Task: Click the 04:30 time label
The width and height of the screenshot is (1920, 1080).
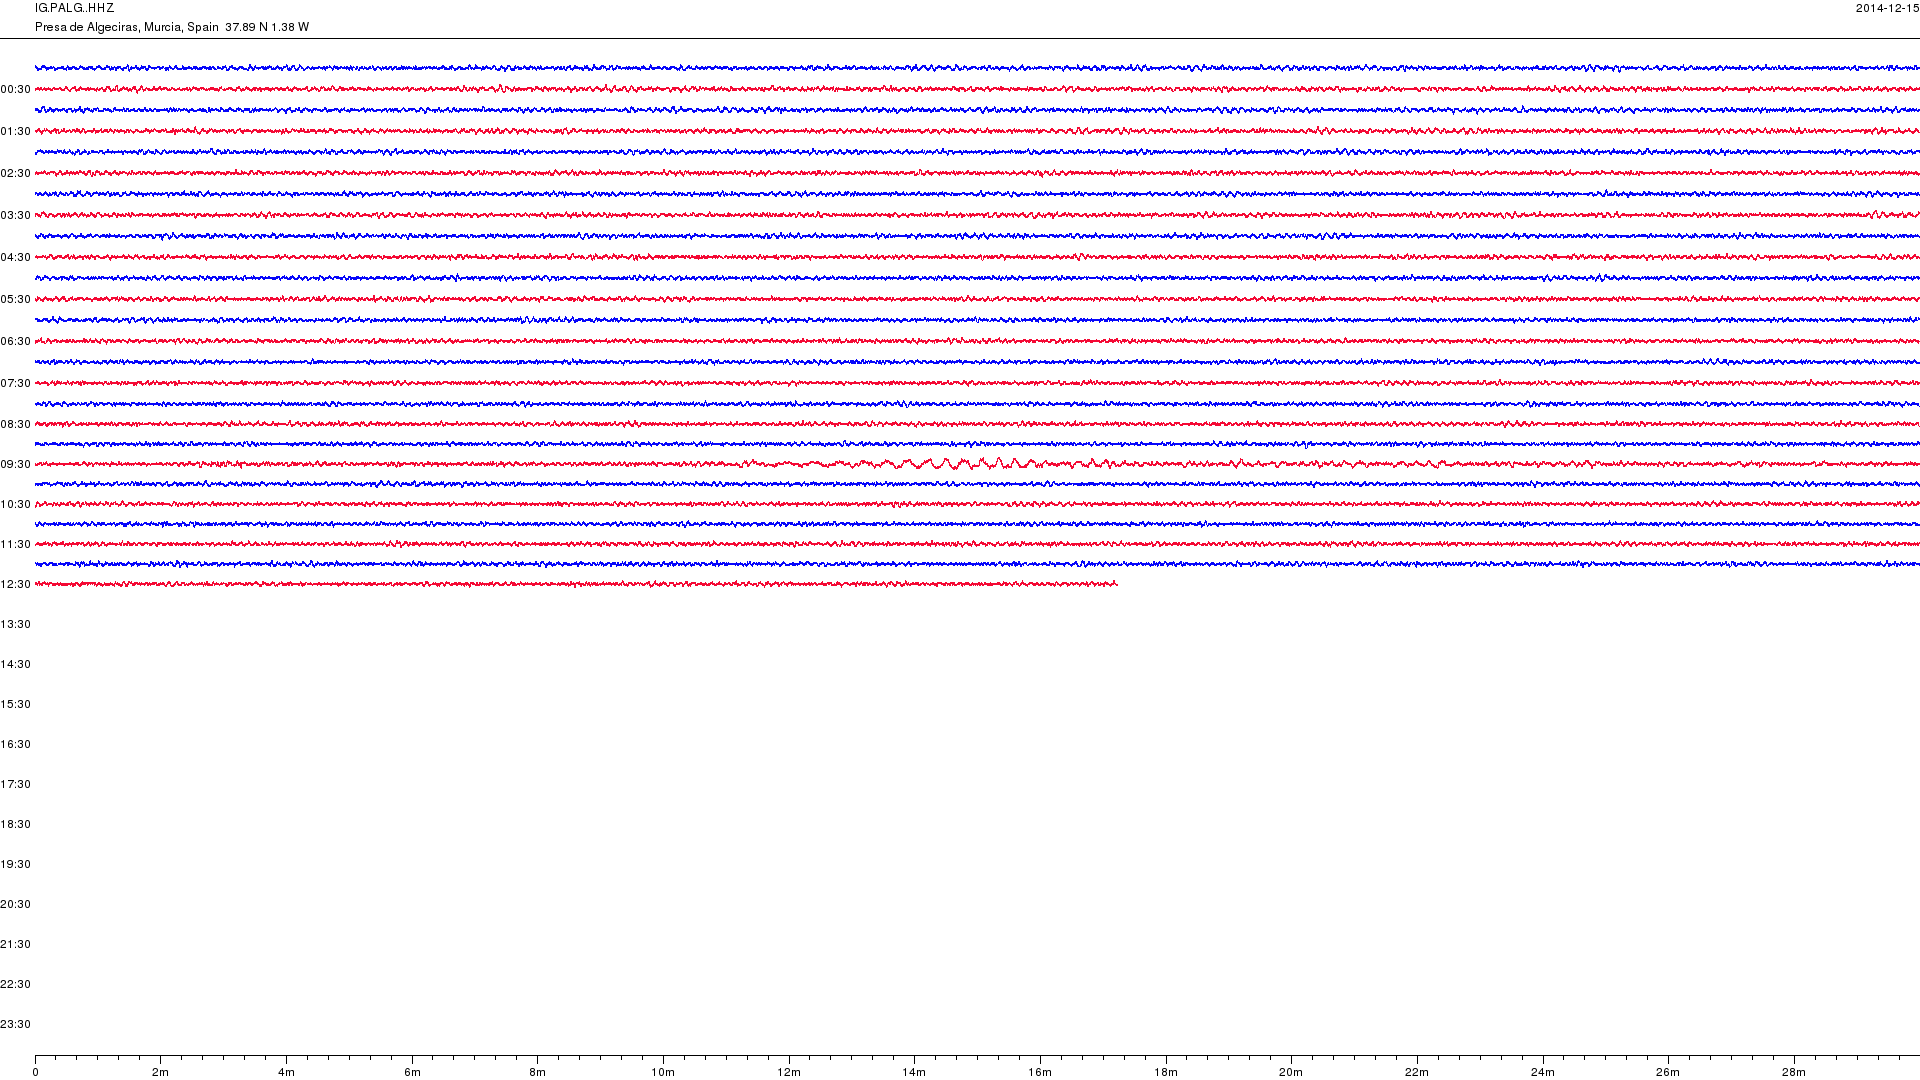Action: coord(15,257)
